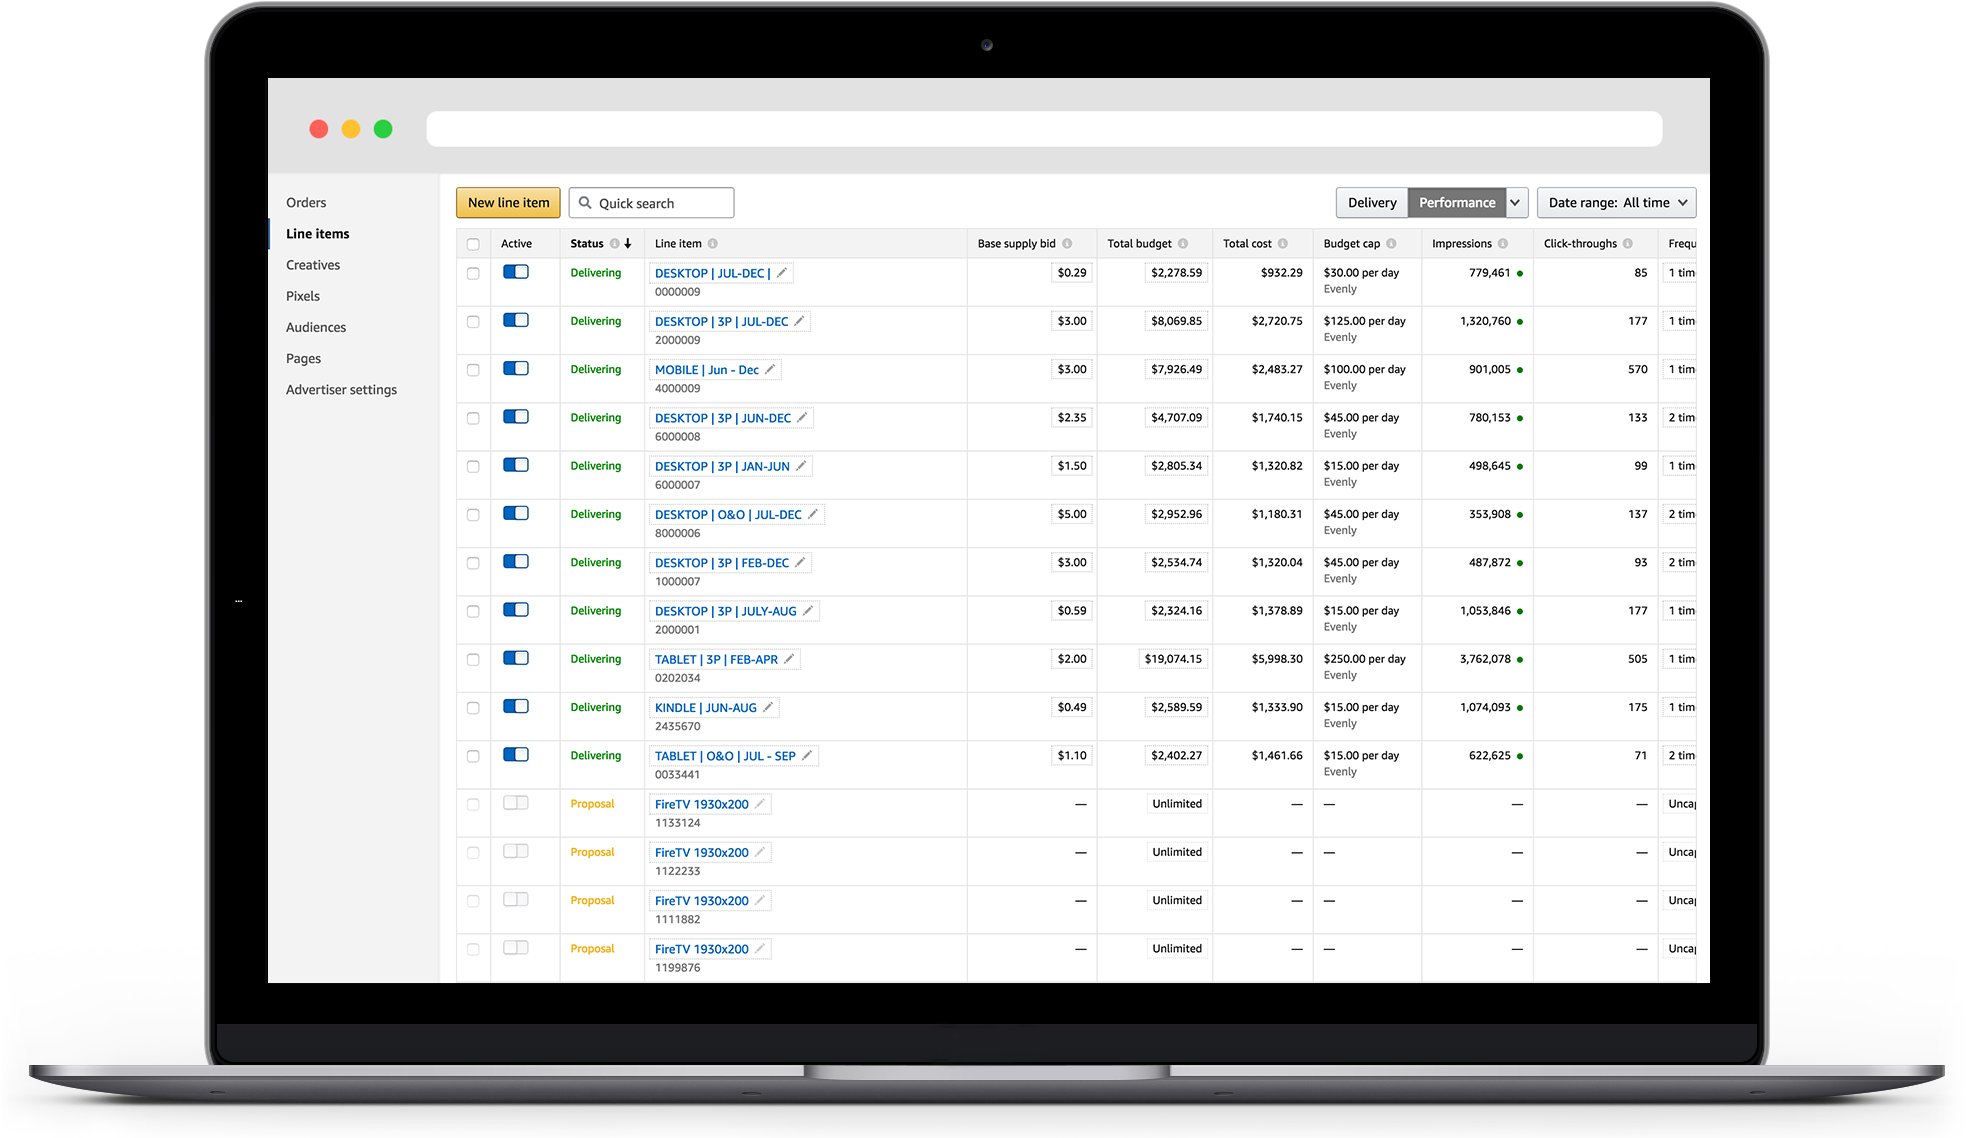Viewport: 1967px width, 1138px height.
Task: Click info icon next to Base supply bid
Action: (x=1067, y=244)
